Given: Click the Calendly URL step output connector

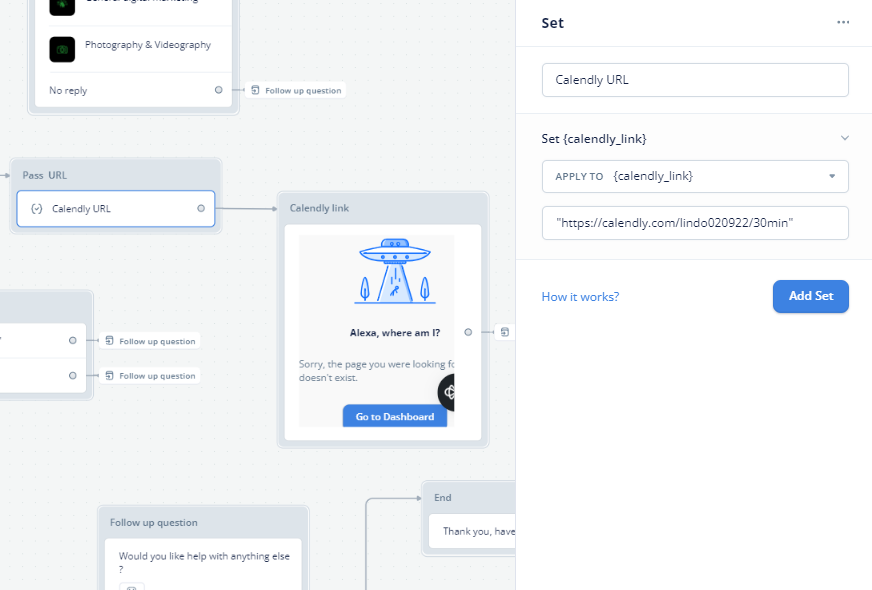Looking at the screenshot, I should [201, 209].
